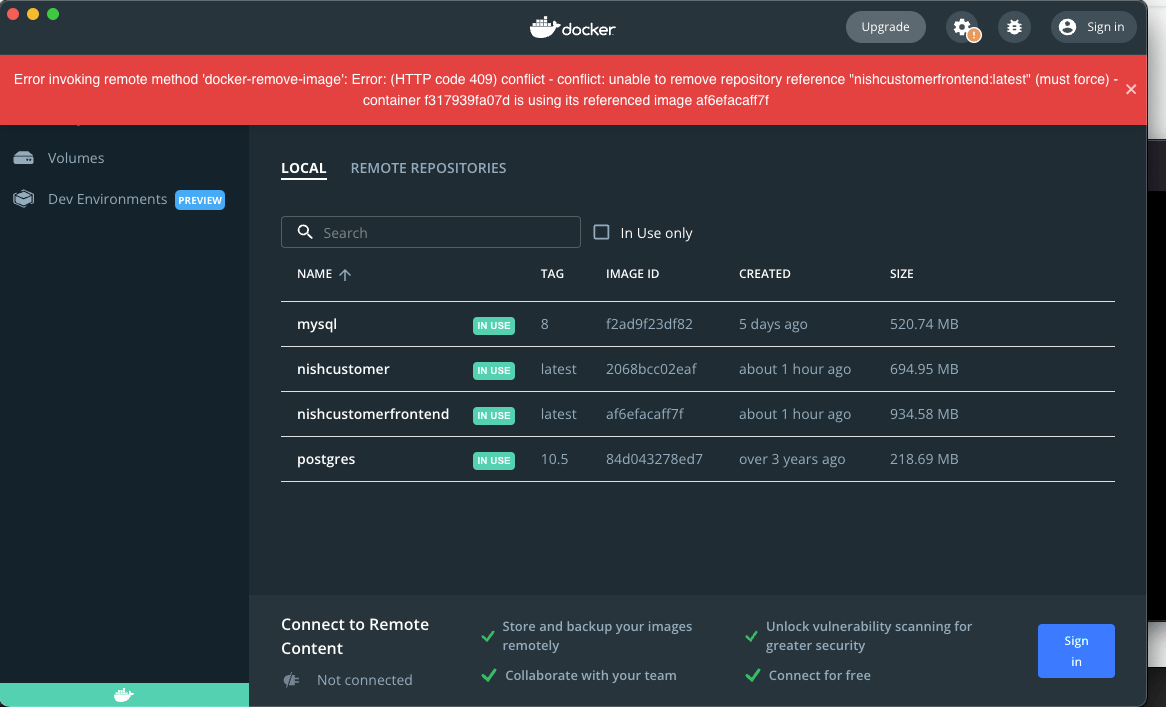Open Dev Environments from the sidebar
Viewport: 1166px width, 707px height.
click(22, 199)
